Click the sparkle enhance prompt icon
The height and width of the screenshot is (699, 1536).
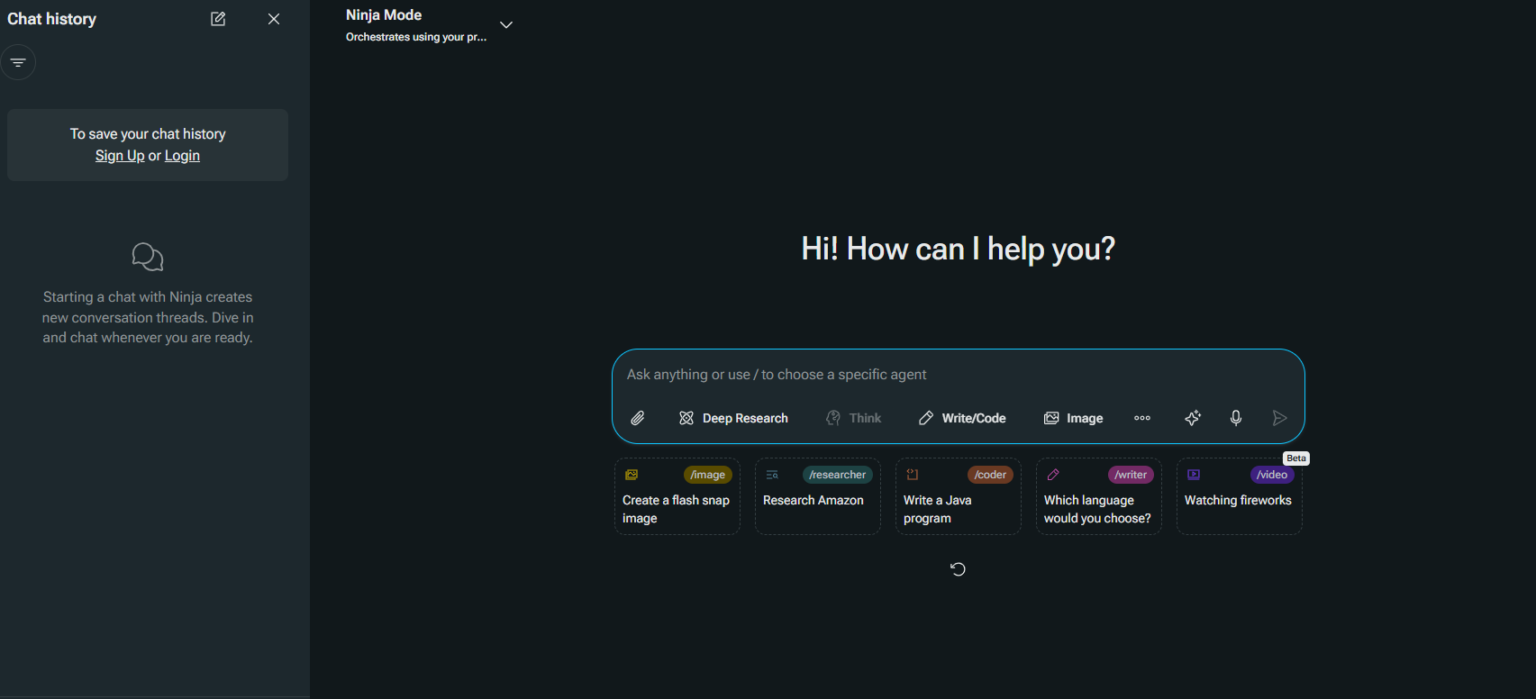coord(1192,417)
